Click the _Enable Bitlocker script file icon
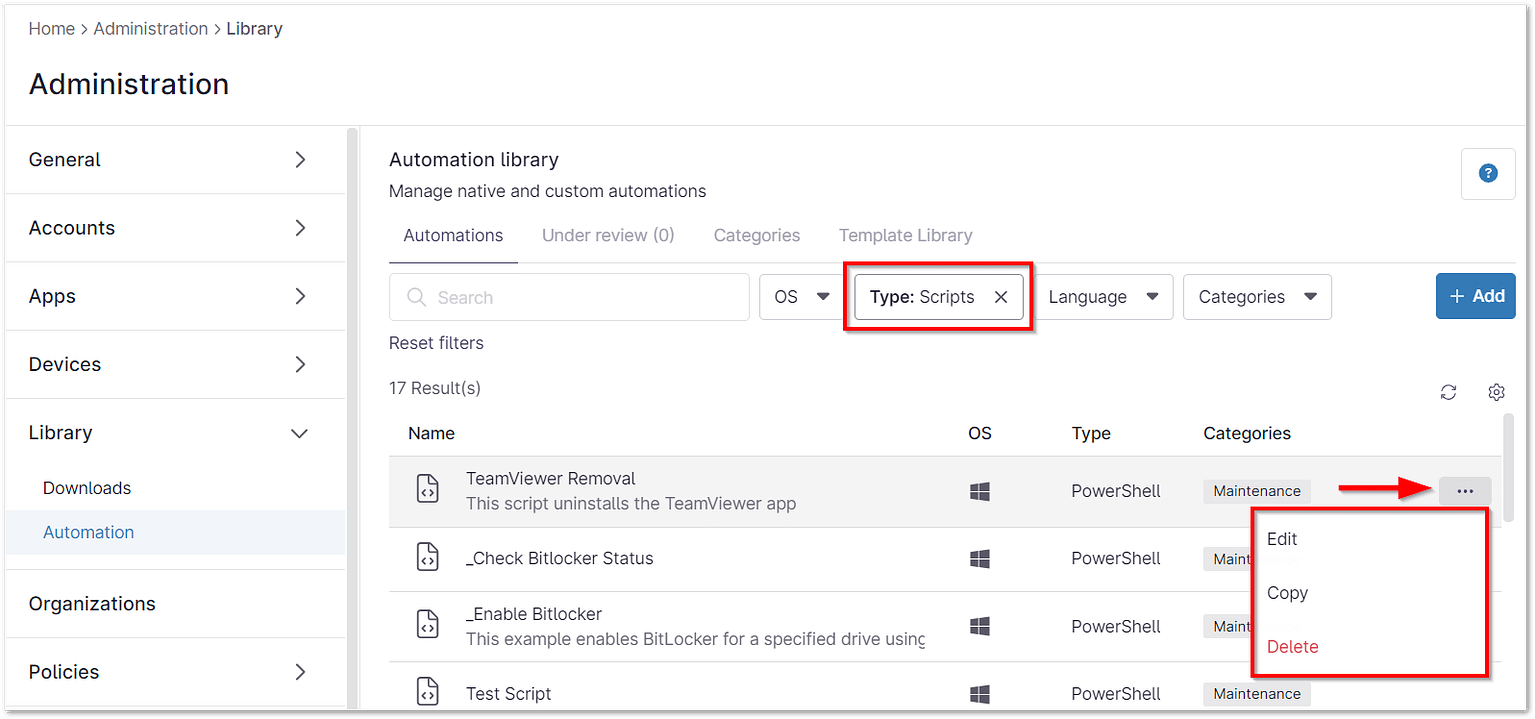The width and height of the screenshot is (1535, 719). pyautogui.click(x=428, y=626)
